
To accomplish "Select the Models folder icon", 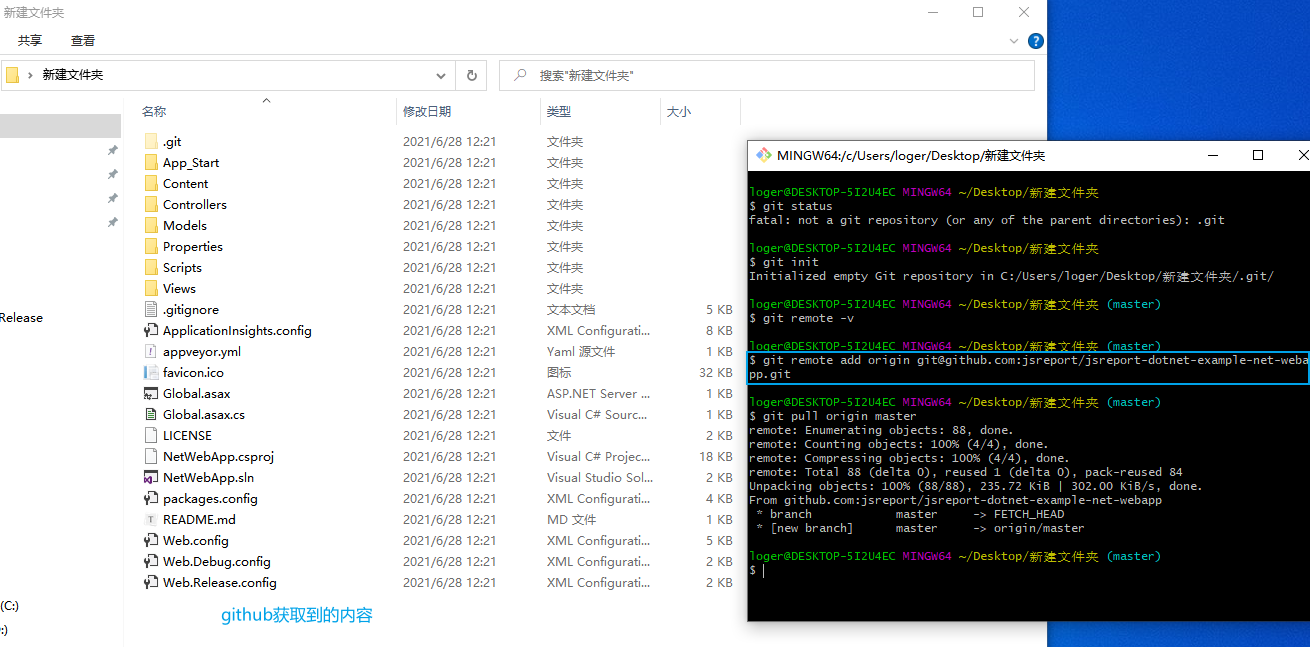I will [x=151, y=226].
